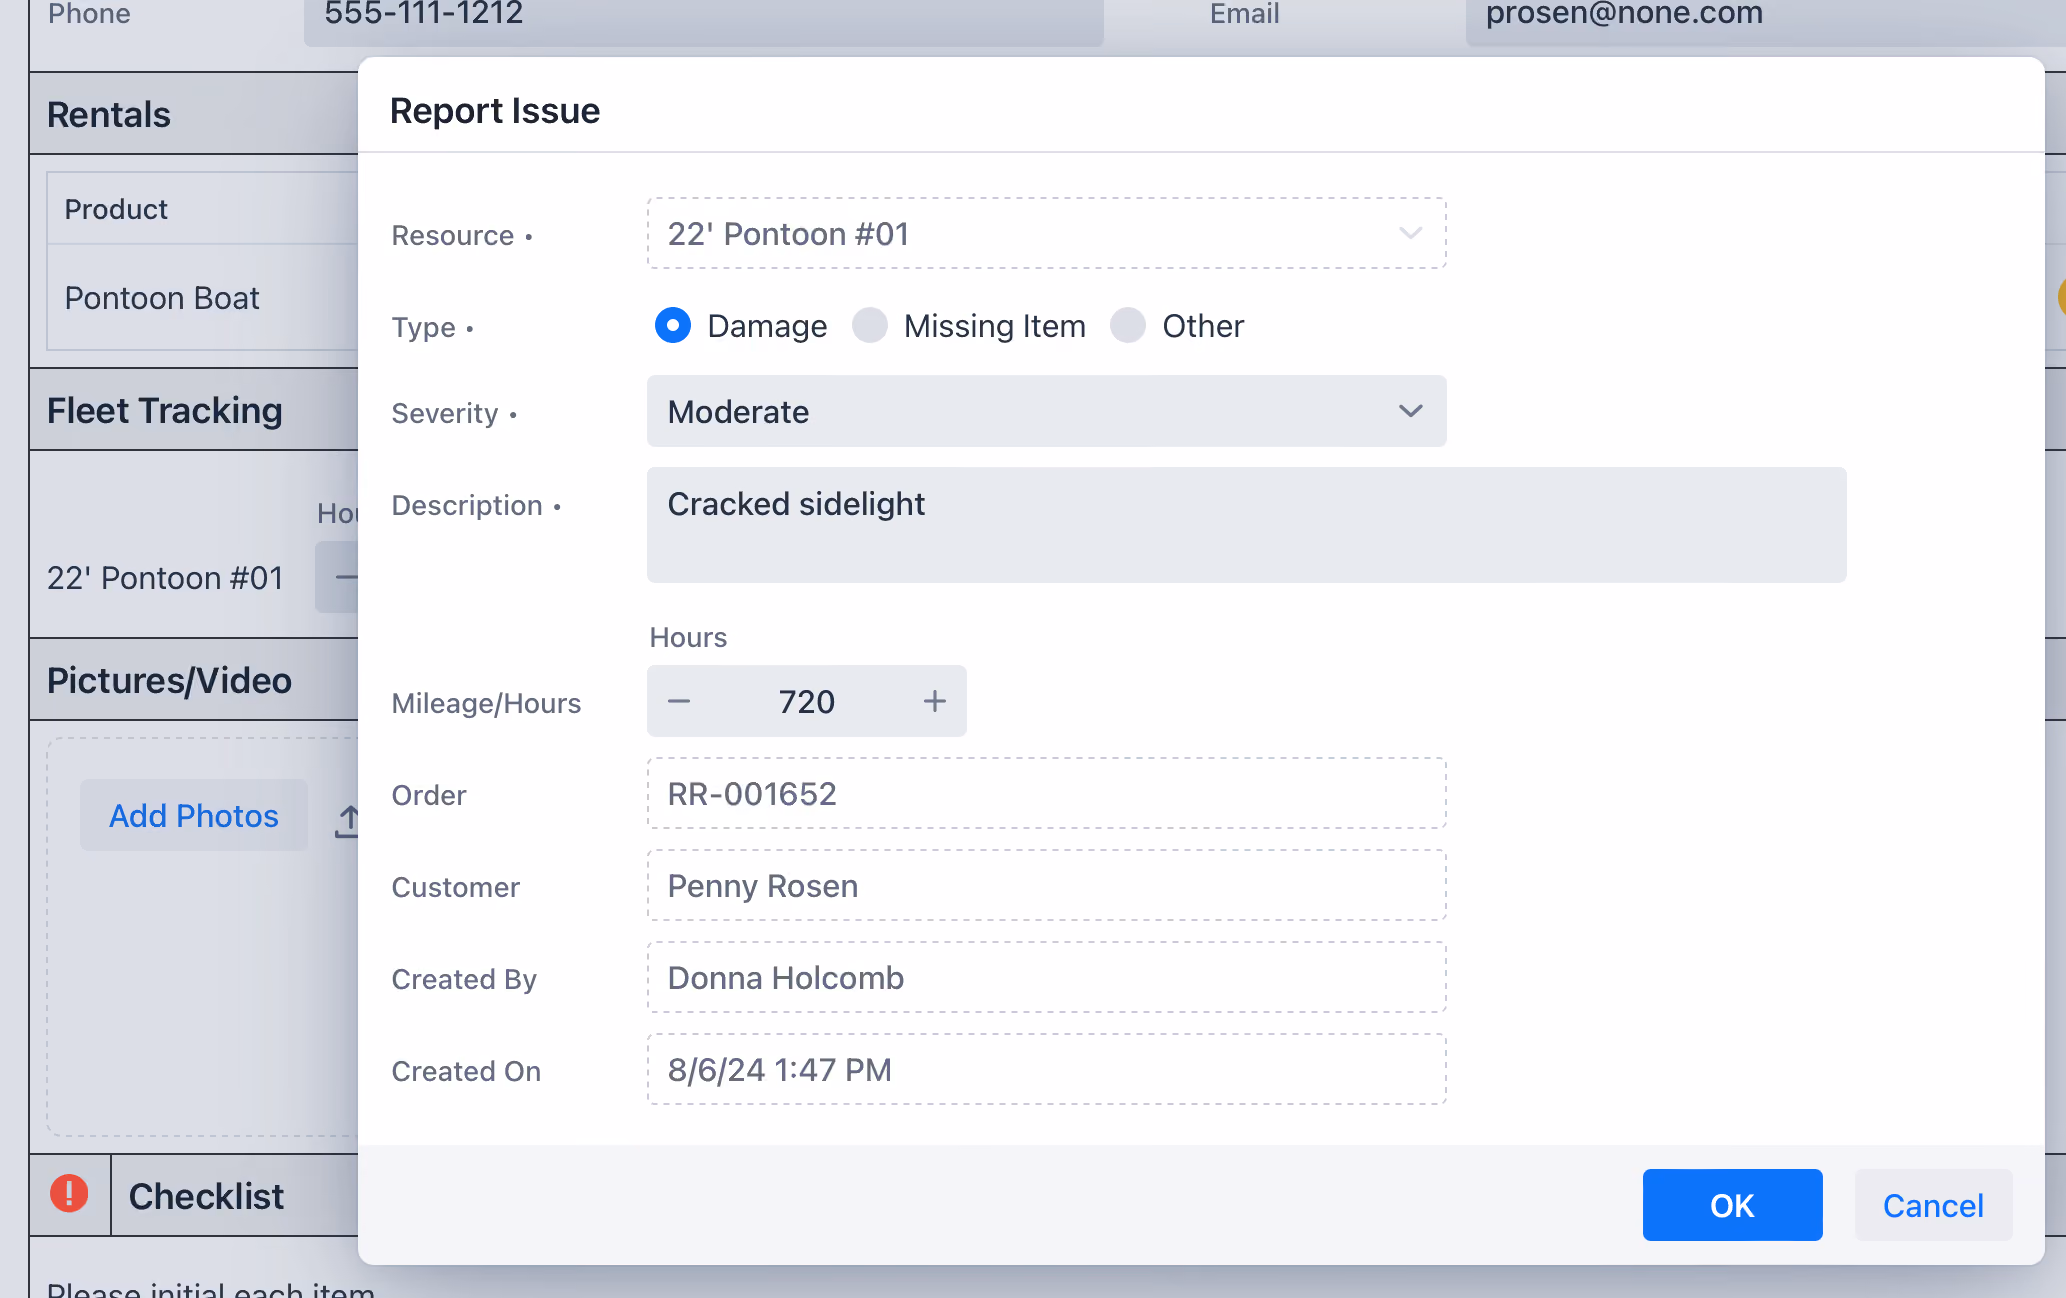Select the Damage radio button
This screenshot has height=1298, width=2066.
click(x=673, y=326)
